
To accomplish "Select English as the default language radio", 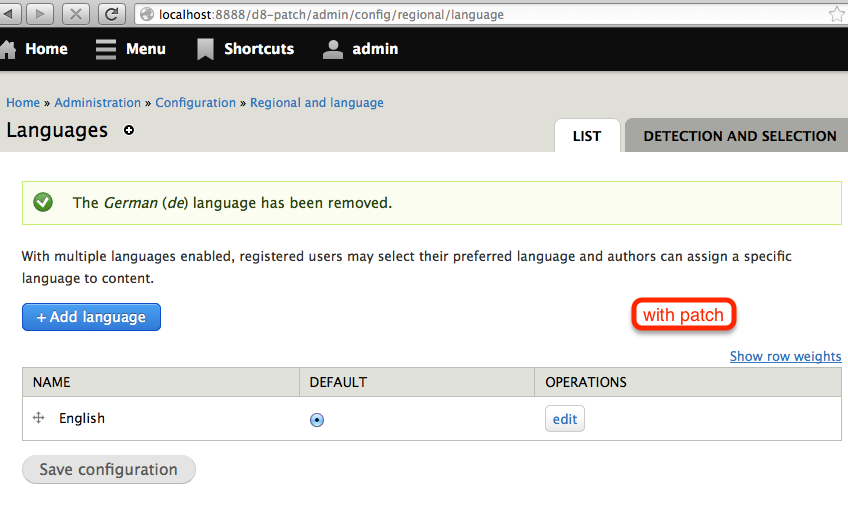I will coord(317,420).
